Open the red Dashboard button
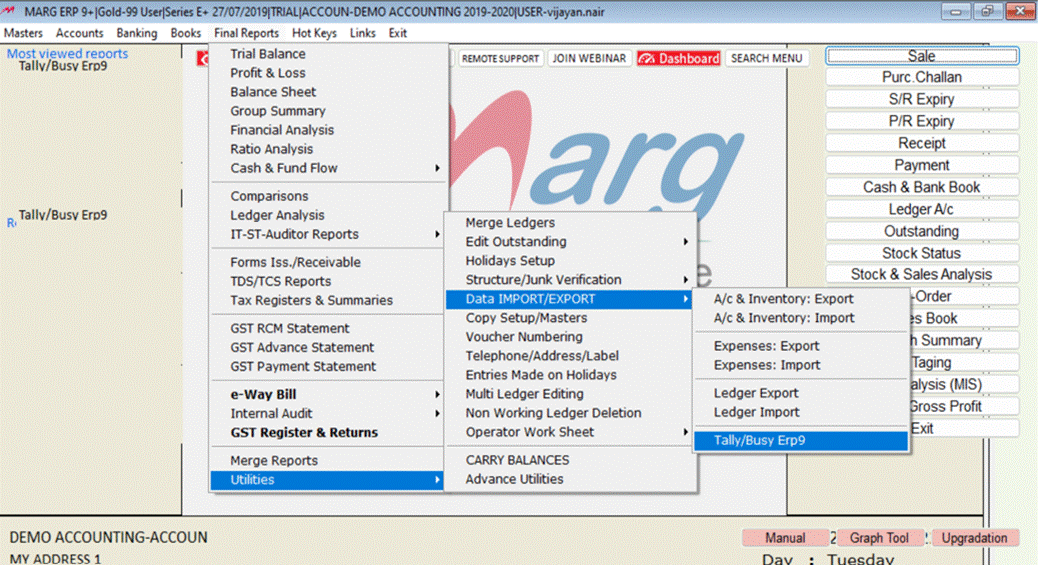The height and width of the screenshot is (565, 1038). pos(679,59)
